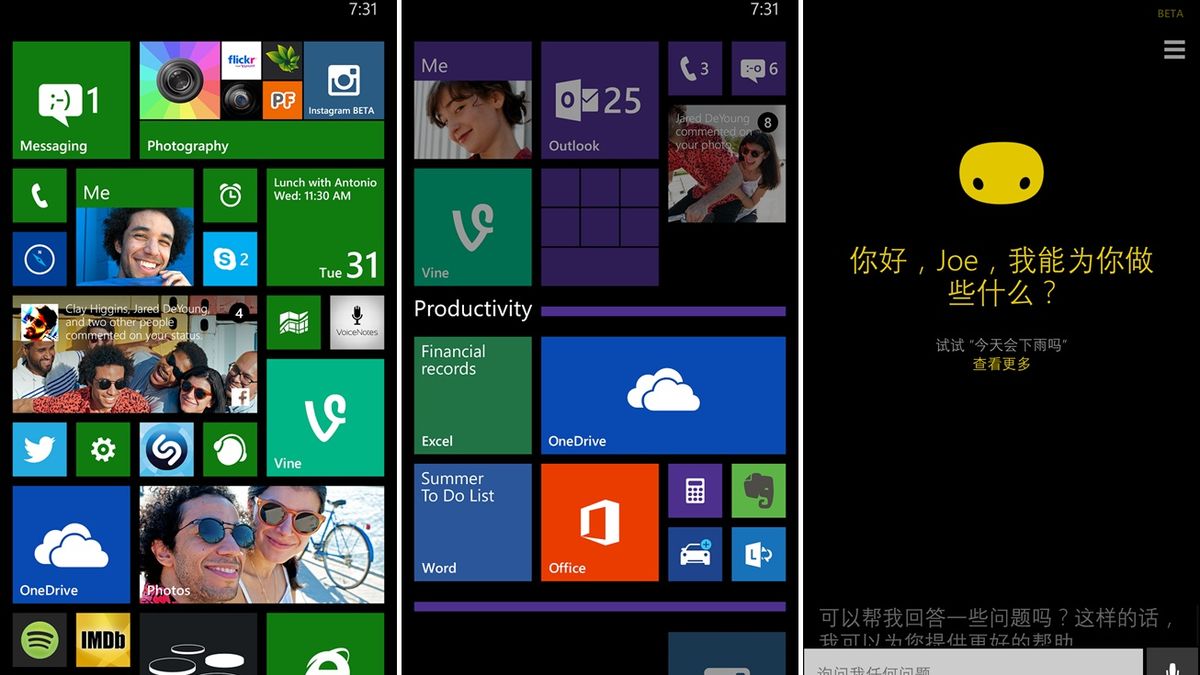Launch Vine on the middle phone
This screenshot has width=1200, height=675.
tap(473, 227)
